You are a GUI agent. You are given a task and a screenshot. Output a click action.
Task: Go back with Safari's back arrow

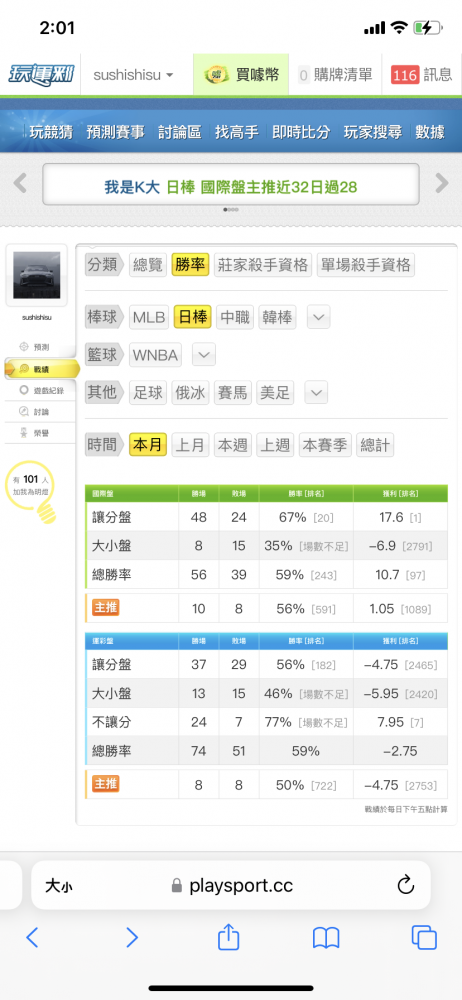click(x=33, y=938)
